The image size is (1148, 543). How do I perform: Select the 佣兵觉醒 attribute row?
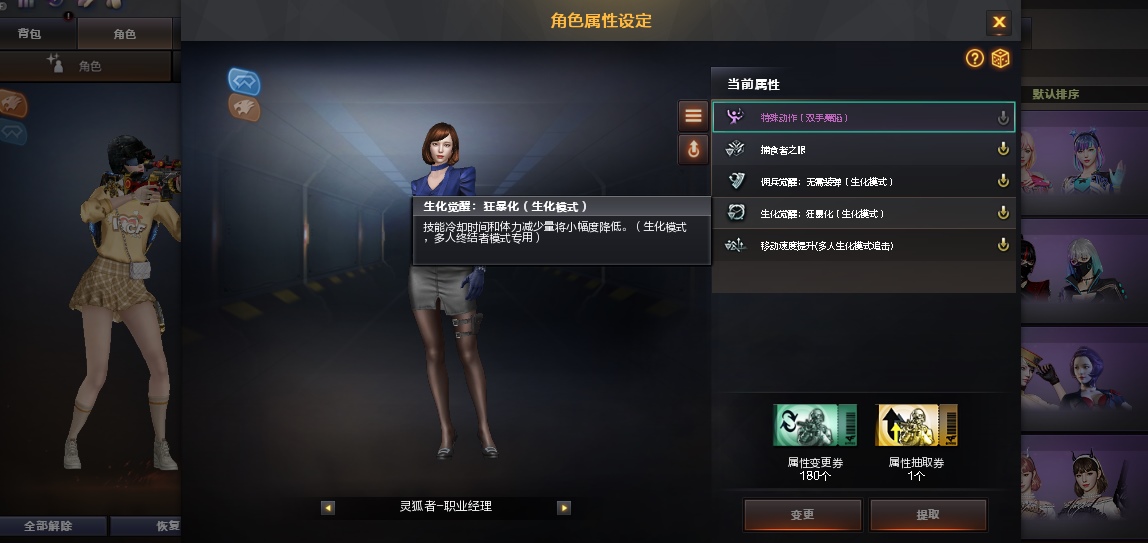click(x=864, y=181)
